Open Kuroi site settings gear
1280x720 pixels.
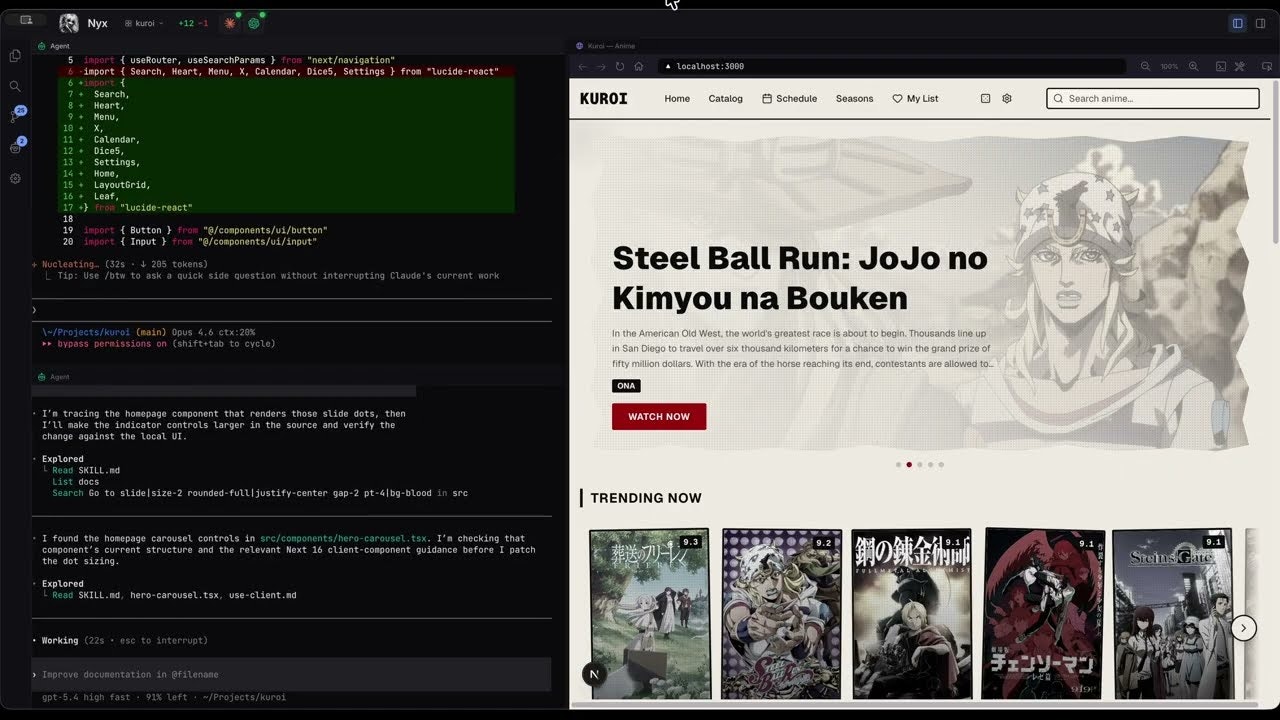[1007, 98]
